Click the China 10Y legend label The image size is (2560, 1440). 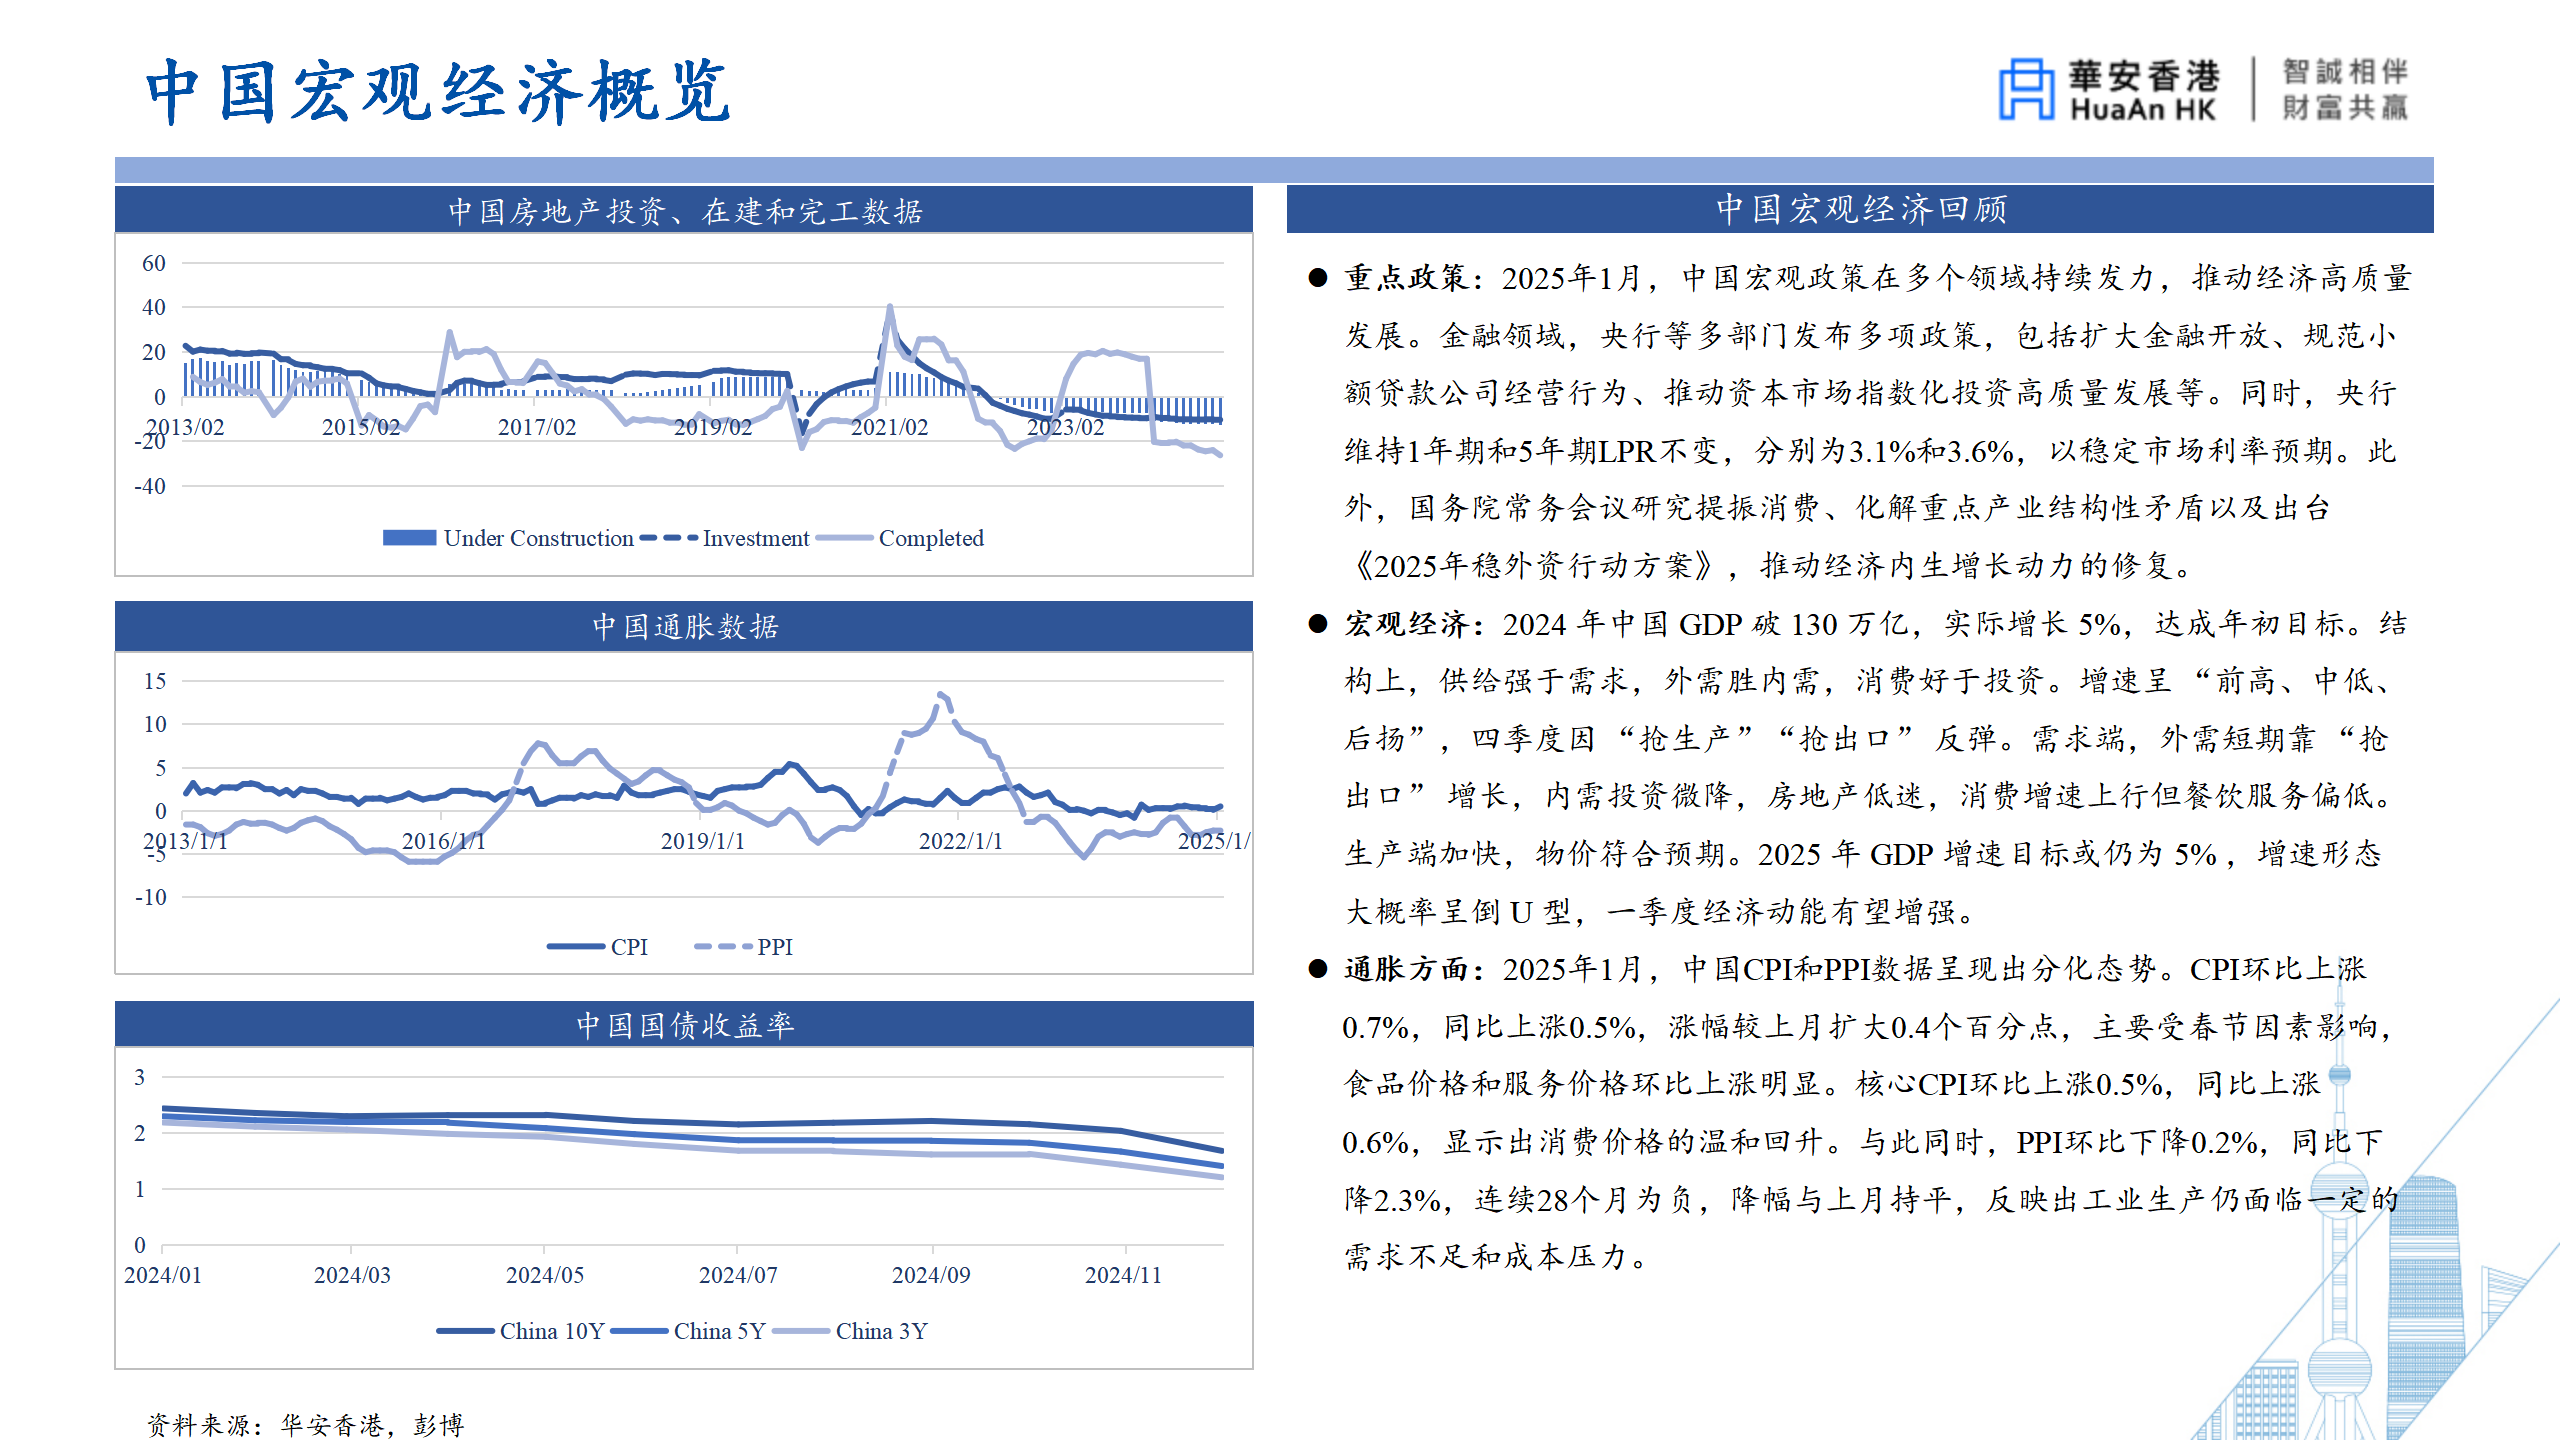[x=552, y=1331]
